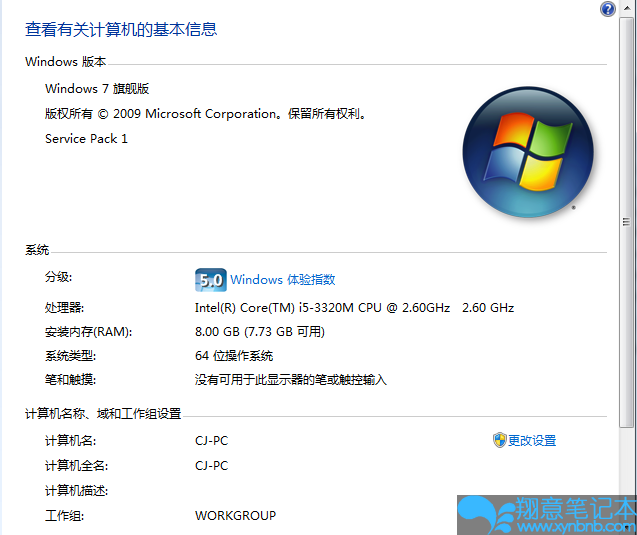Click the 计算机名称、域和工作组设置 section label
This screenshot has width=637, height=535.
(x=103, y=414)
